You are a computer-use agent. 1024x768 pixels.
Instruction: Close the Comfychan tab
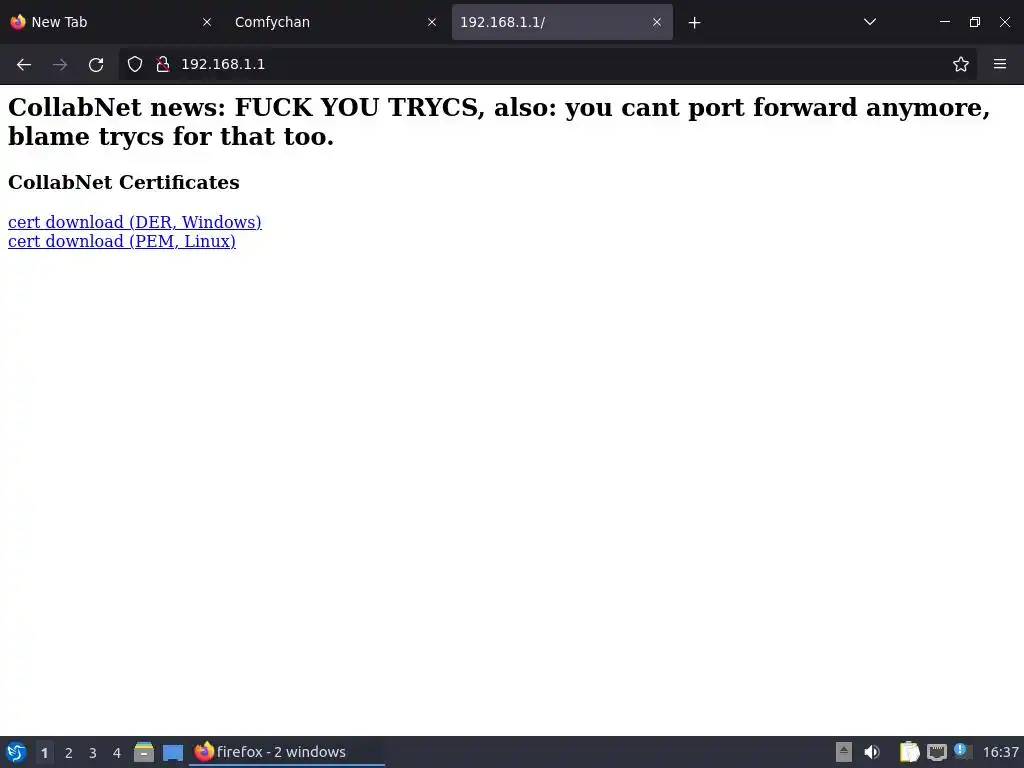pyautogui.click(x=432, y=22)
